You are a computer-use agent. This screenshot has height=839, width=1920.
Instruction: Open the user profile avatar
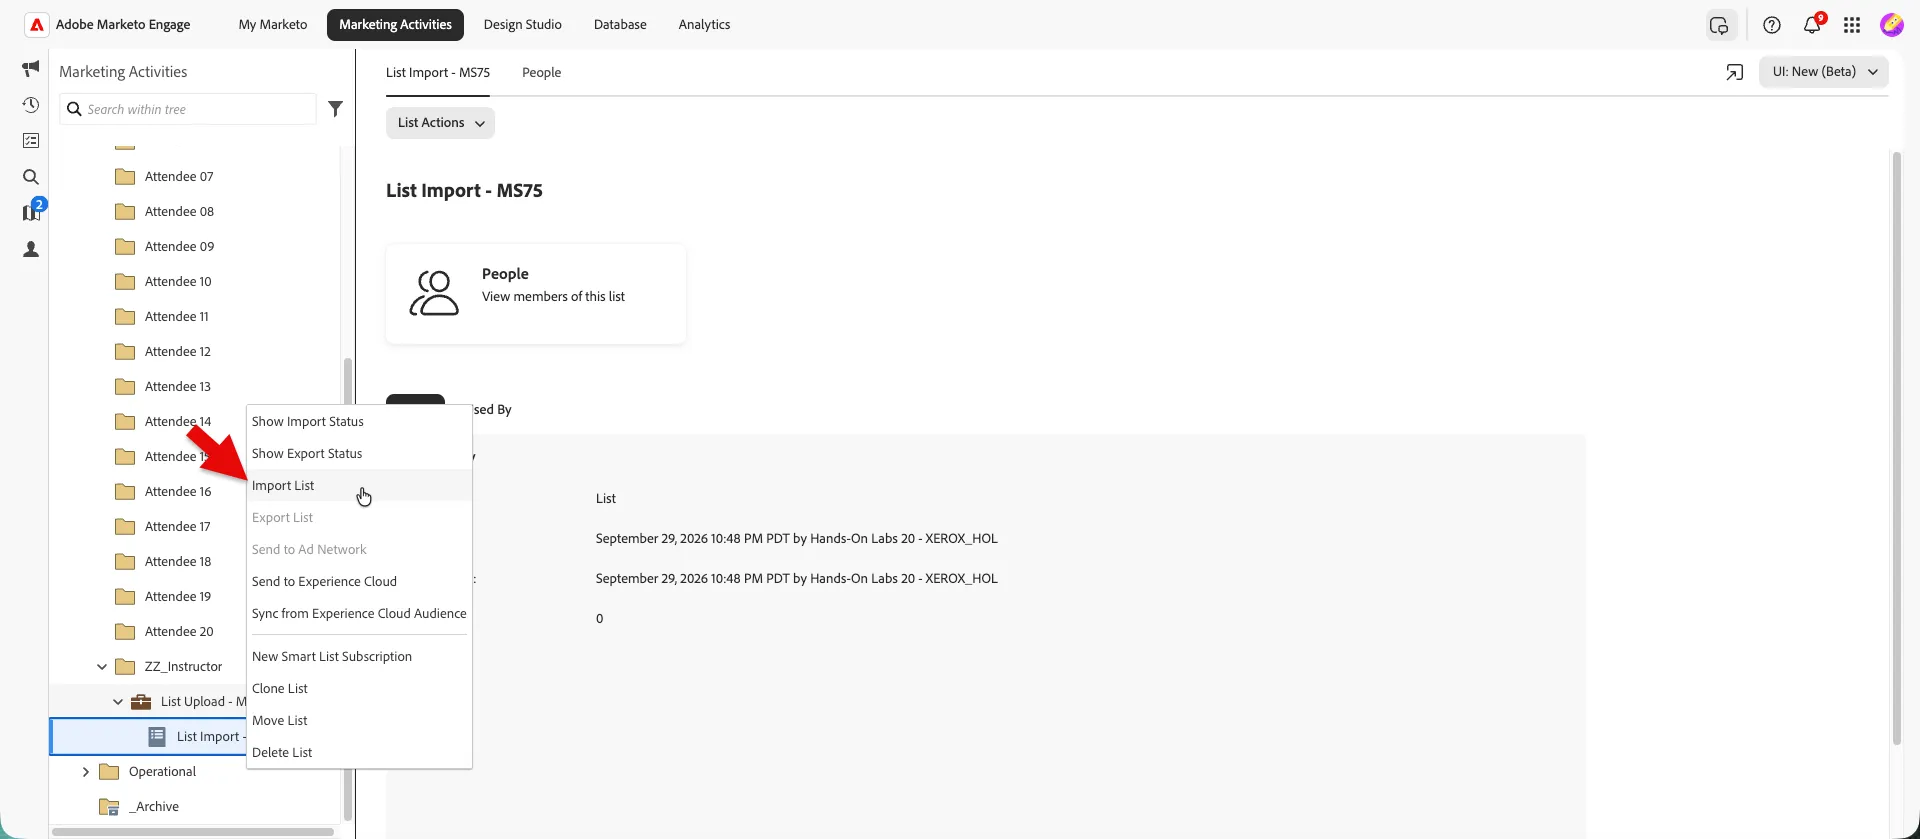click(x=1892, y=25)
